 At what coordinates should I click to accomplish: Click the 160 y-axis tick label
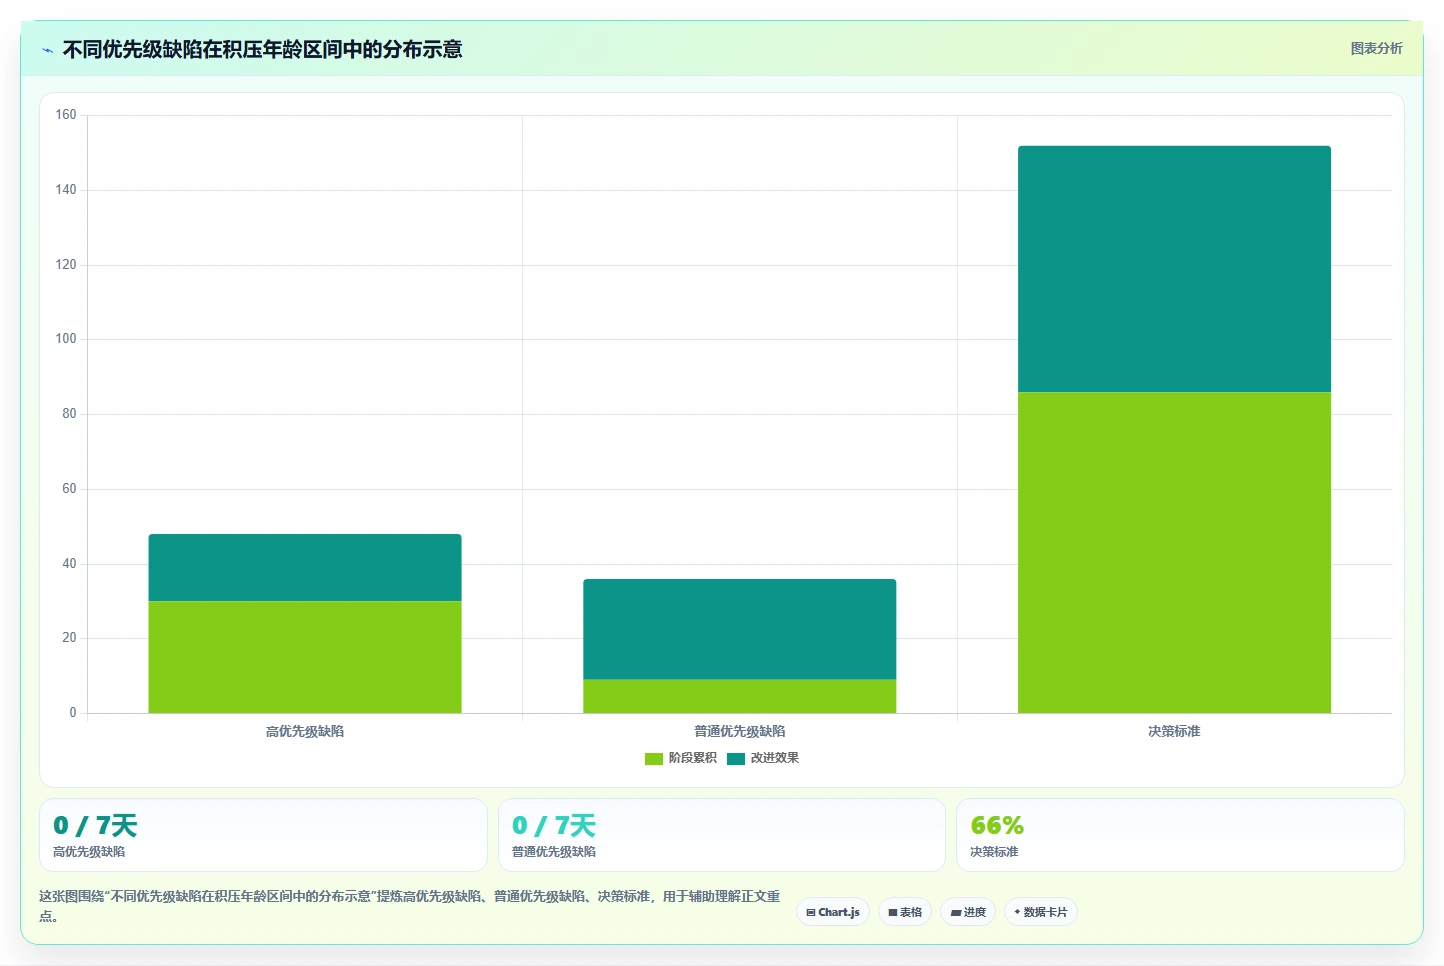66,115
